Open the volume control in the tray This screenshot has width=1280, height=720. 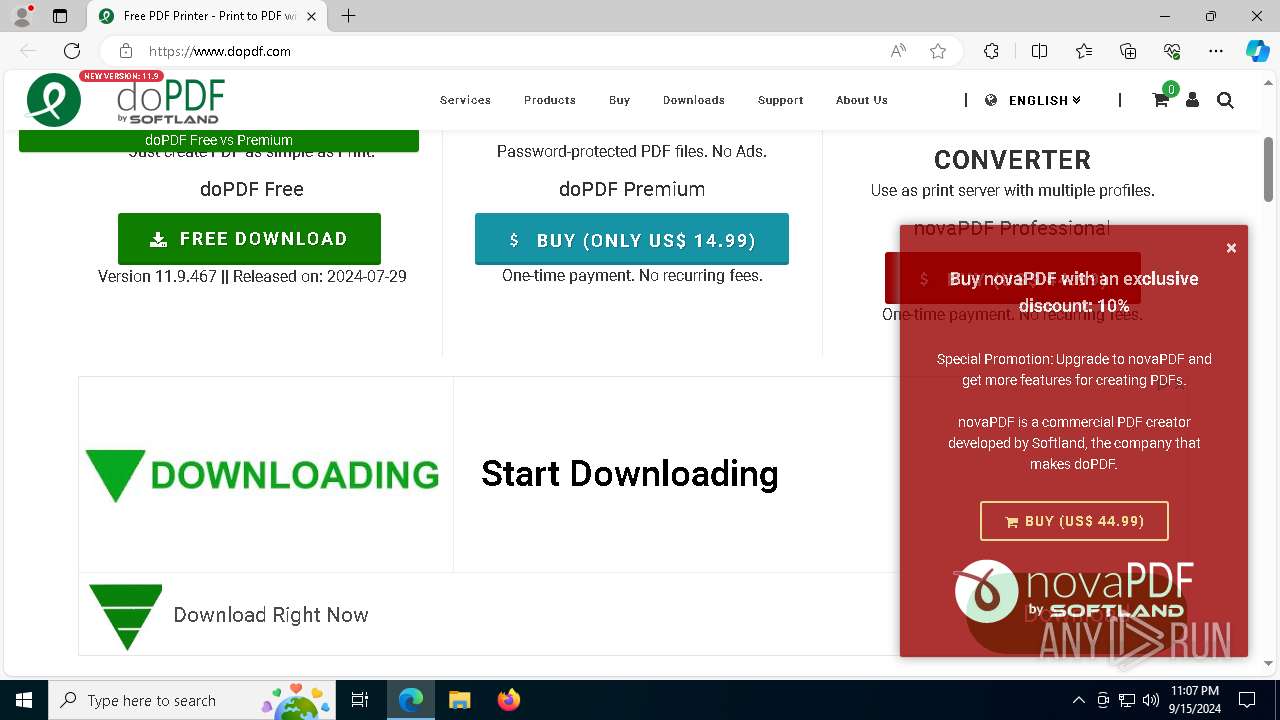coord(1151,700)
